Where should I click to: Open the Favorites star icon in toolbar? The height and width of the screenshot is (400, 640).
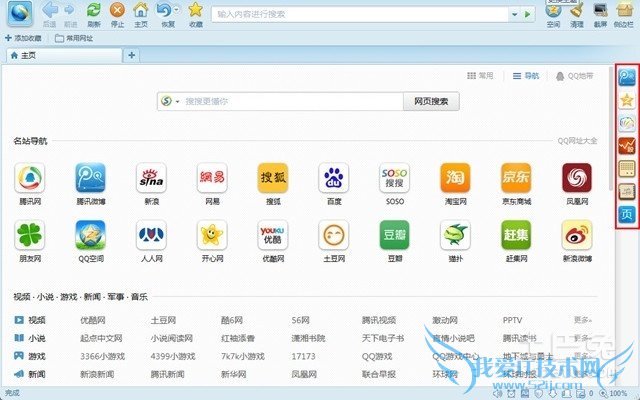pos(196,10)
